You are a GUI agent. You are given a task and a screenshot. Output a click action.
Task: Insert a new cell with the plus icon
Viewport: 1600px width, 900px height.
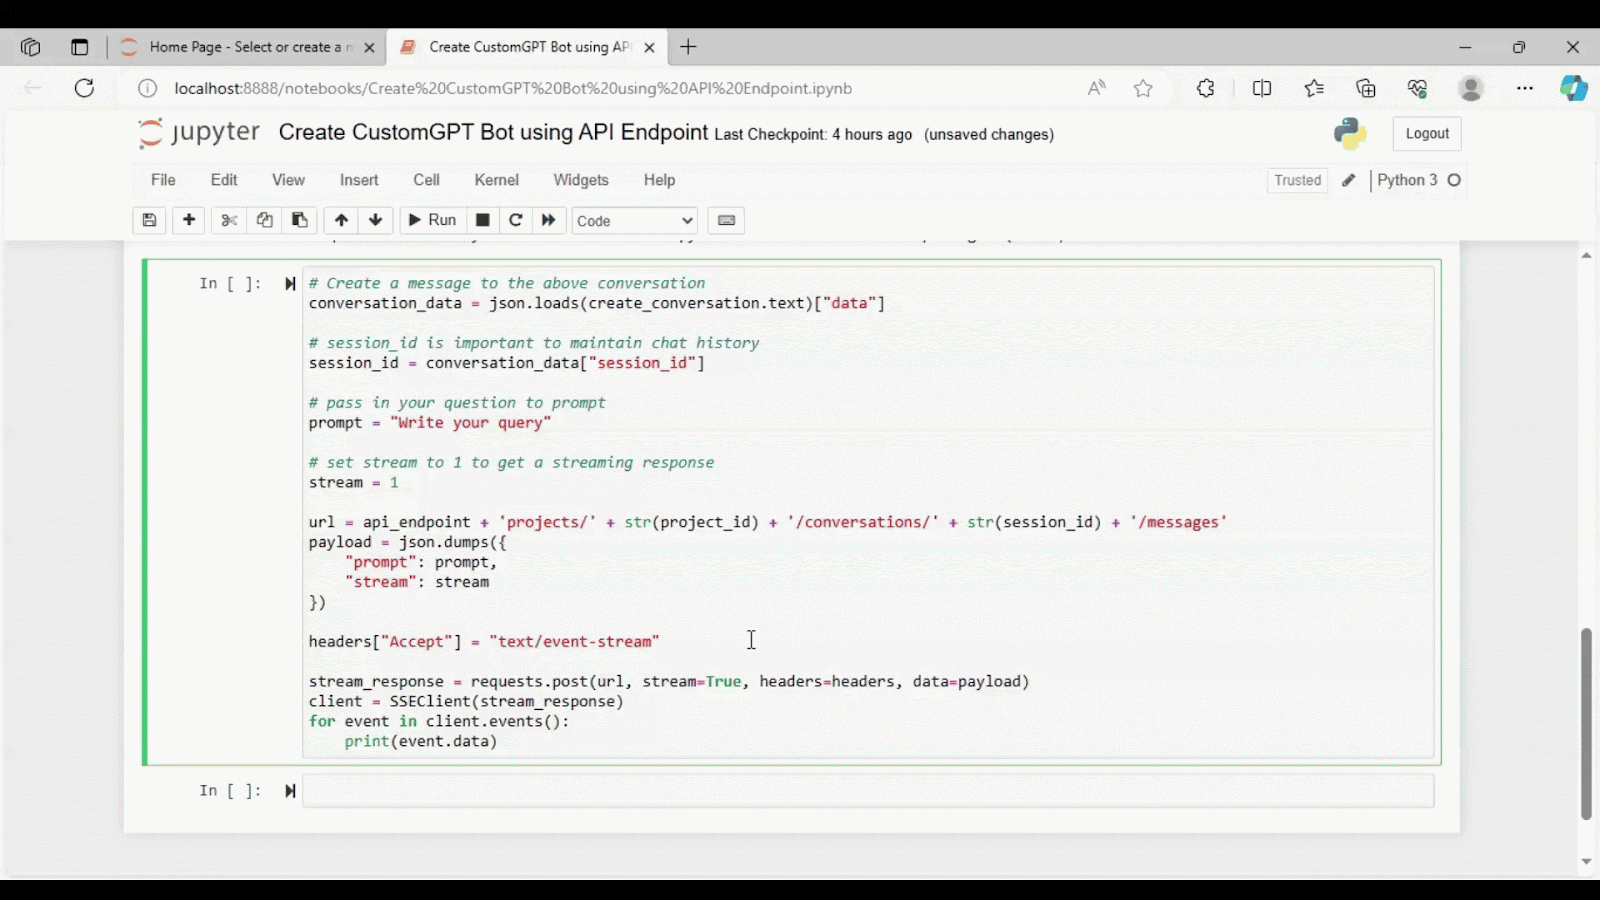pos(189,220)
